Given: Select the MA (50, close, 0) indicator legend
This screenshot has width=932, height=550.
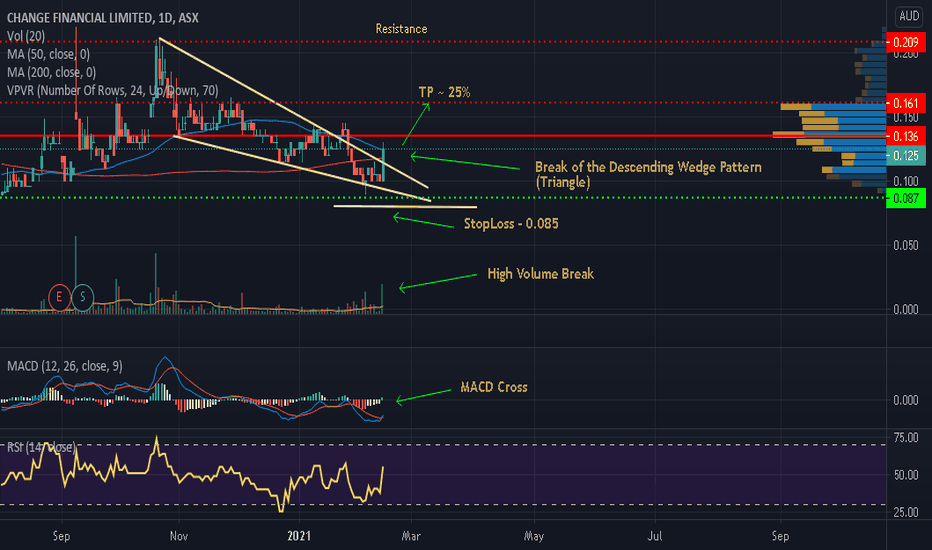Looking at the screenshot, I should pyautogui.click(x=48, y=54).
